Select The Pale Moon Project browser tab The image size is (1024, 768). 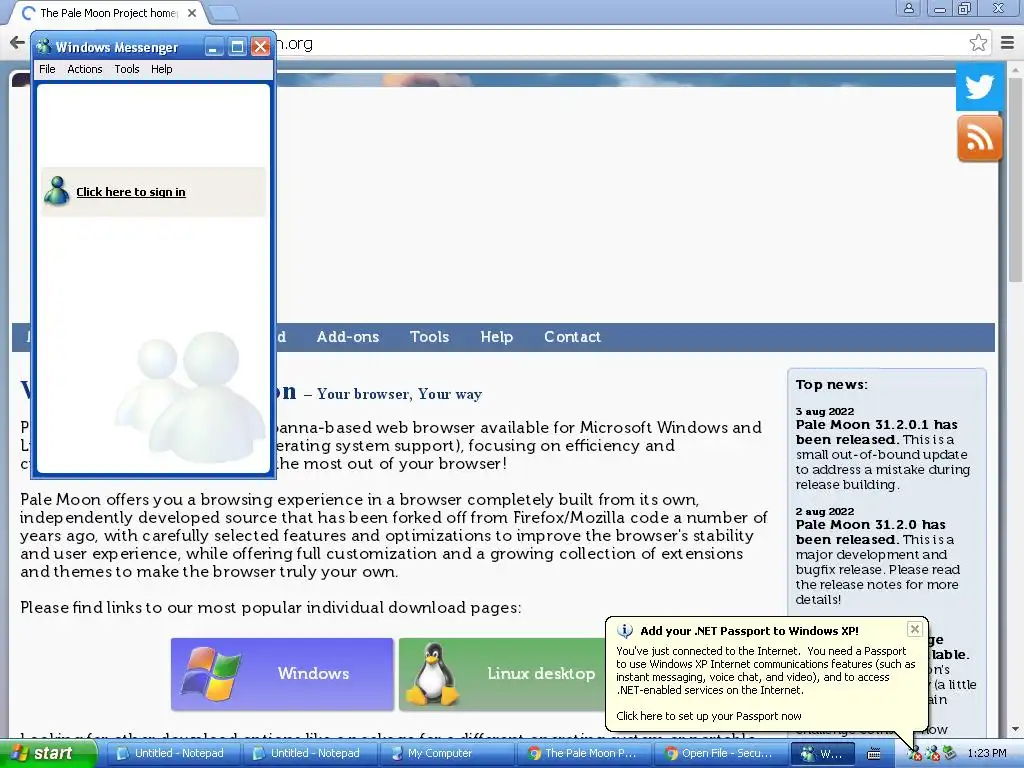[108, 13]
